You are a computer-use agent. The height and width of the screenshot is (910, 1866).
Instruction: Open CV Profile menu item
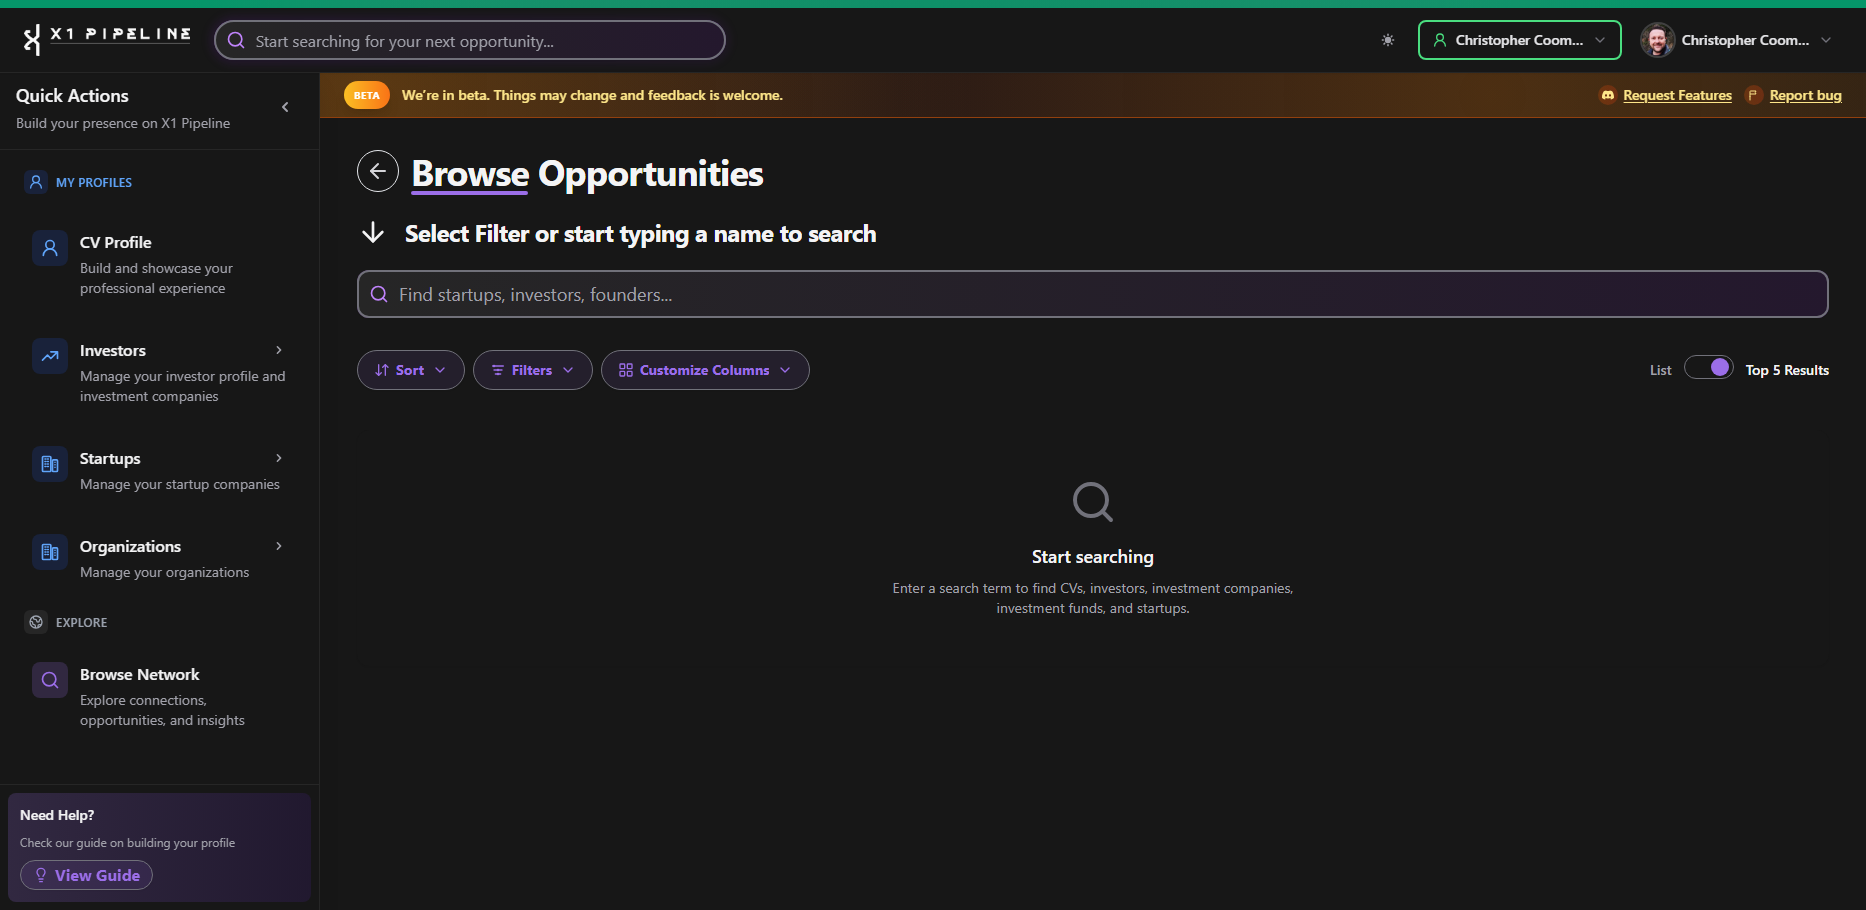click(x=160, y=264)
